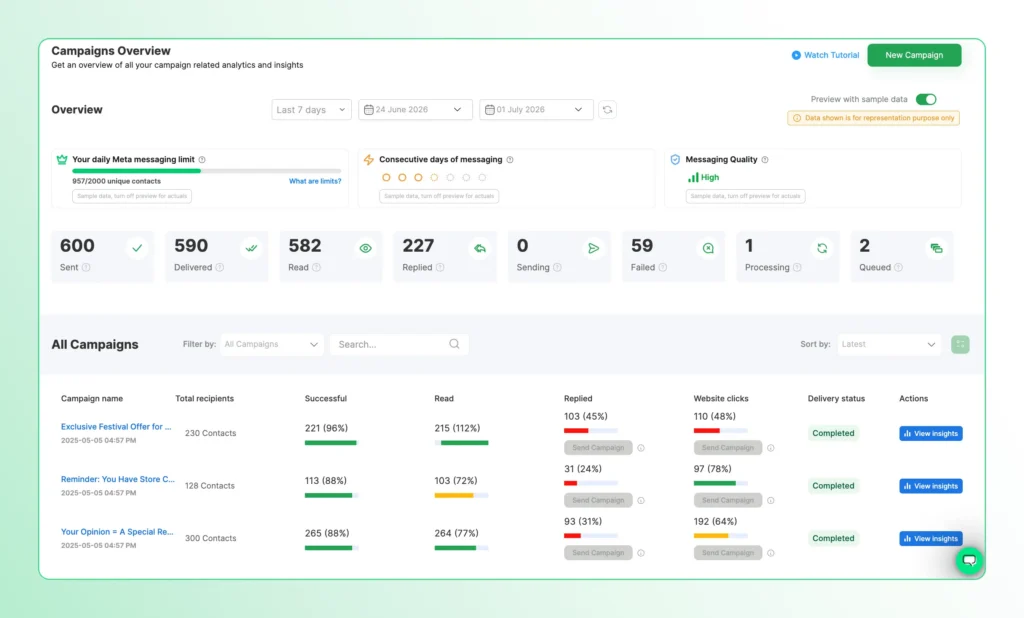Open the Filter by All Campaigns dropdown
This screenshot has height=618, width=1024.
pos(272,344)
